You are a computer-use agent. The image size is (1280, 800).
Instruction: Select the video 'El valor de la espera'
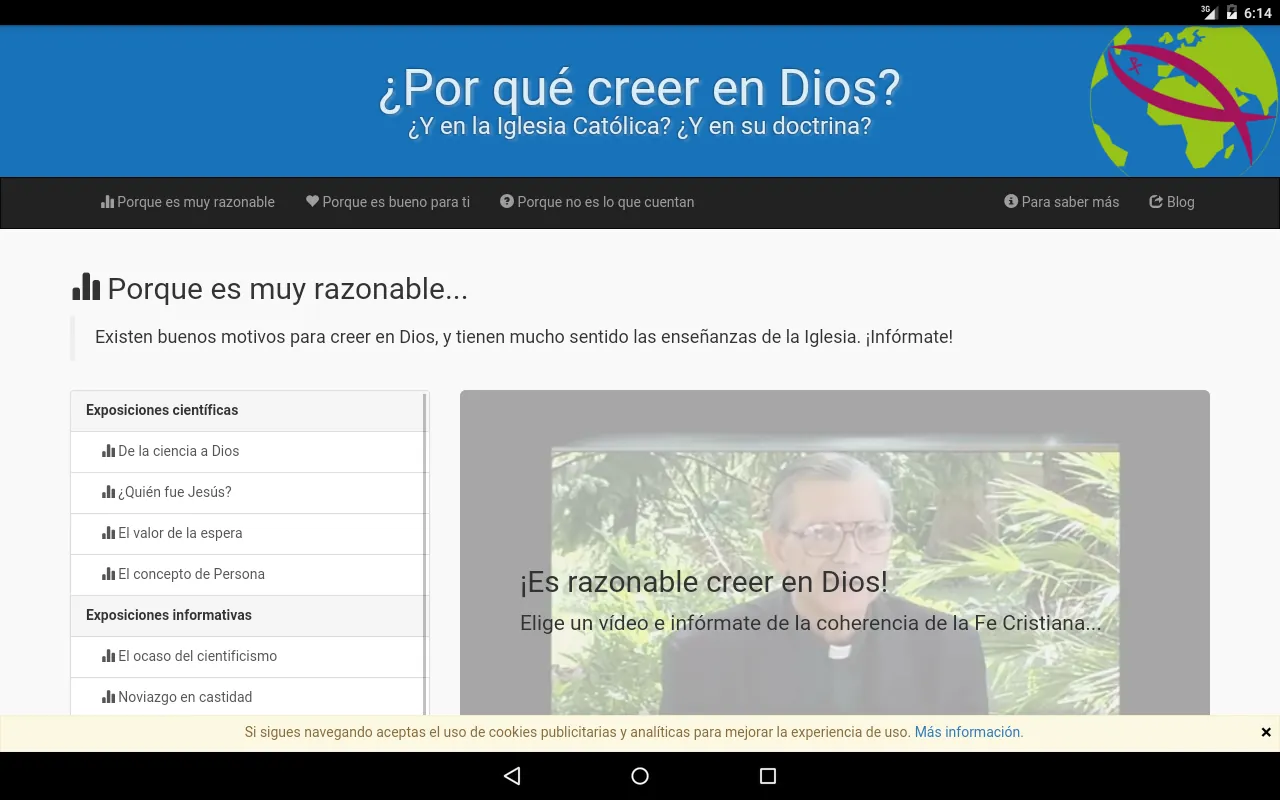[x=247, y=534]
